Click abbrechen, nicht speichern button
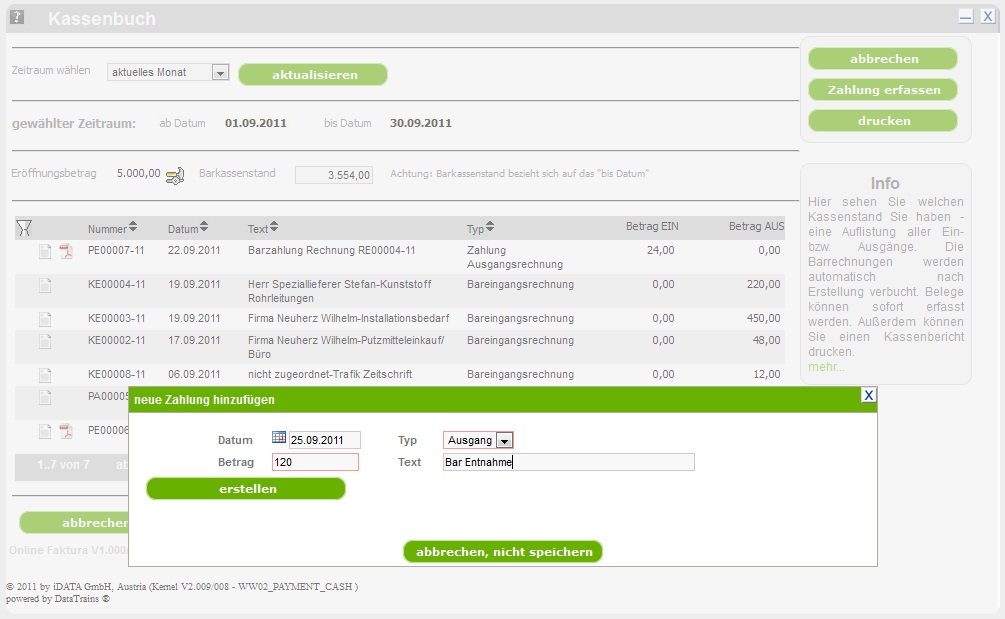 coord(502,552)
